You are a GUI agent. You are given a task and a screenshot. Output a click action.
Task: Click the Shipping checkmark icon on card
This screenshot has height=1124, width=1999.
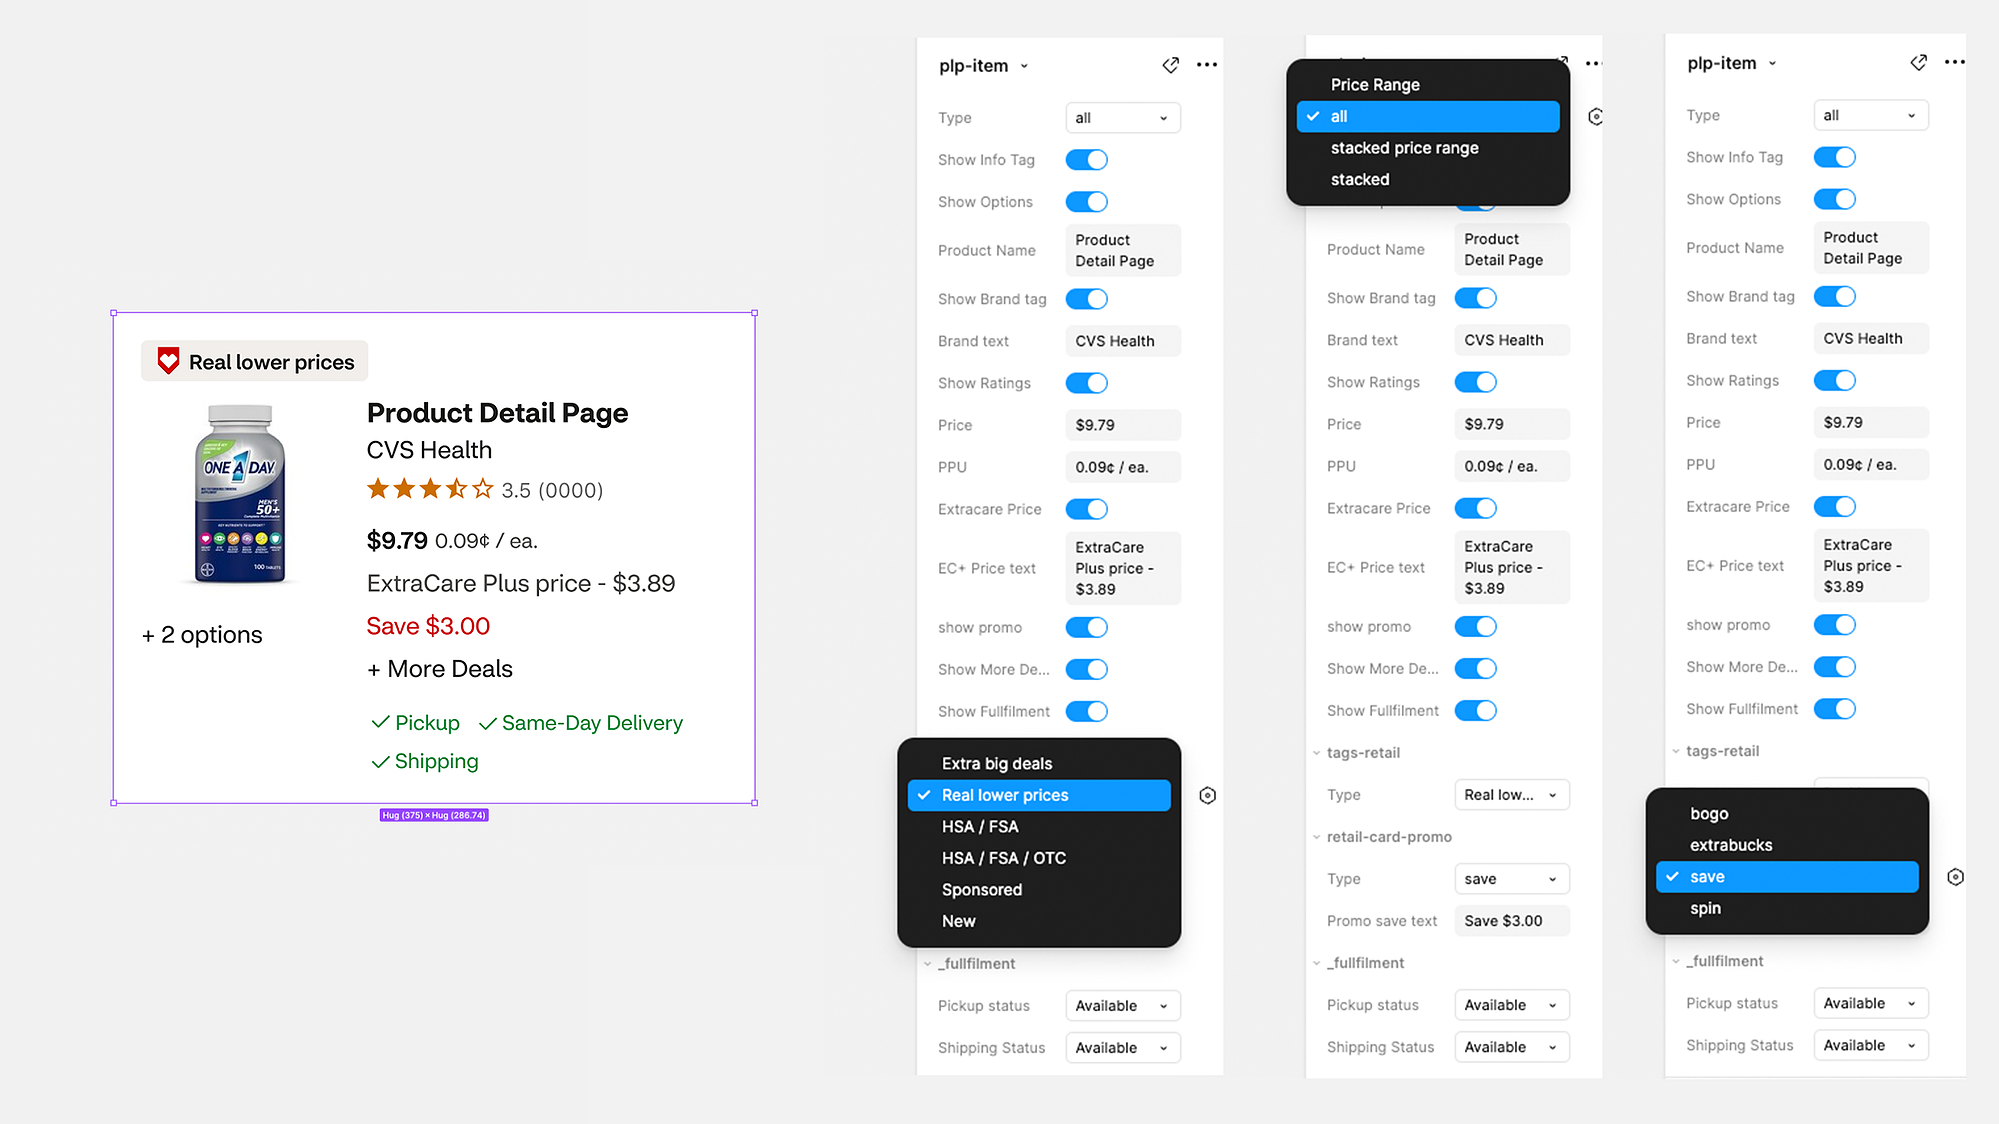click(380, 761)
